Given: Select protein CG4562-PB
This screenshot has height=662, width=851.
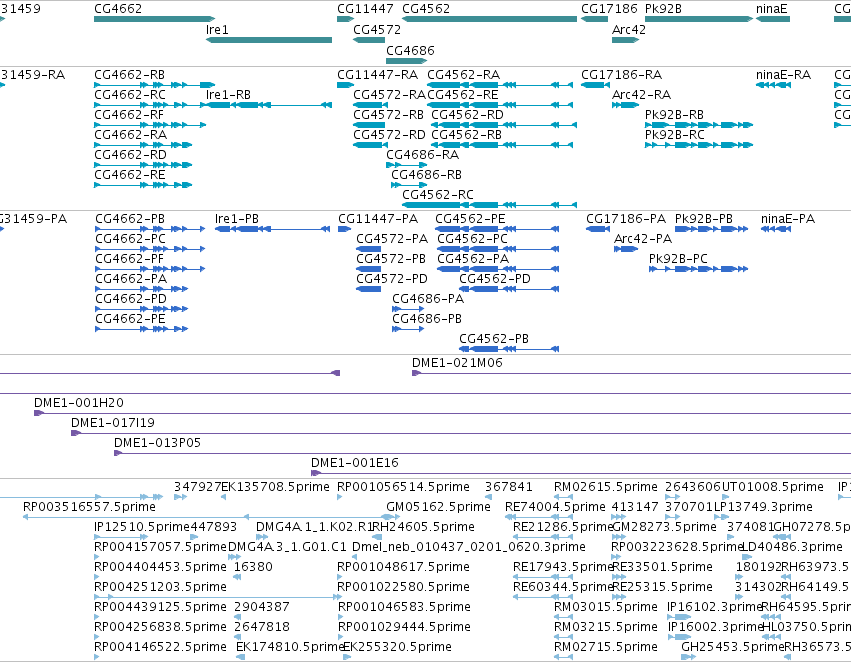Looking at the screenshot, I should click(x=494, y=339).
